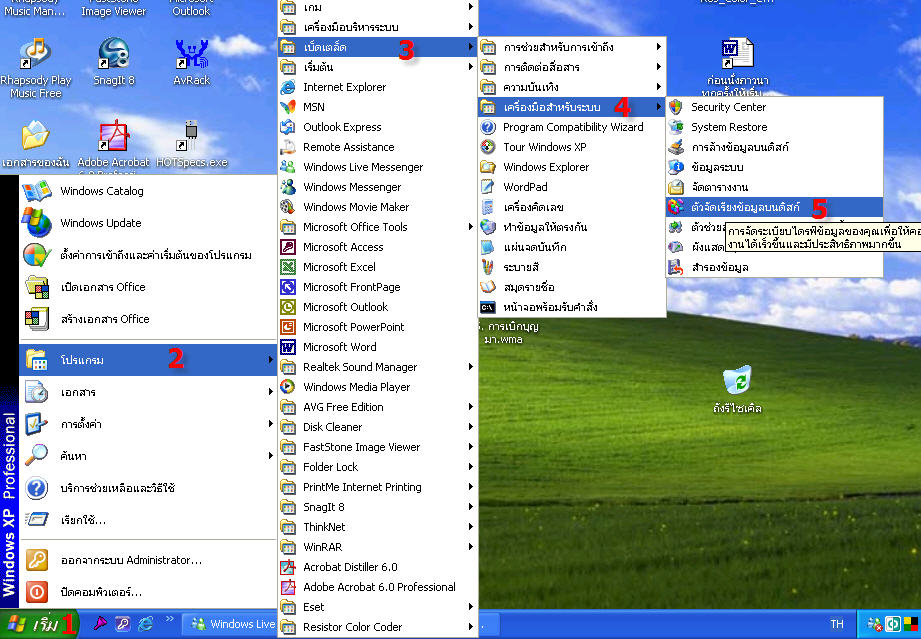Viewport: 921px width, 639px height.
Task: Open Microsoft FrontPage
Action: (378, 287)
